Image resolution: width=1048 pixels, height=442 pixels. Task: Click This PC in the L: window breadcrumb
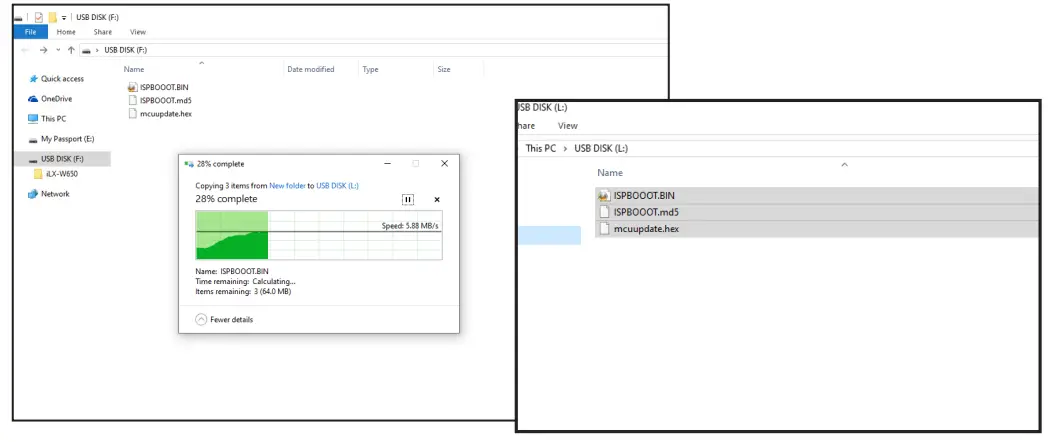[x=541, y=148]
